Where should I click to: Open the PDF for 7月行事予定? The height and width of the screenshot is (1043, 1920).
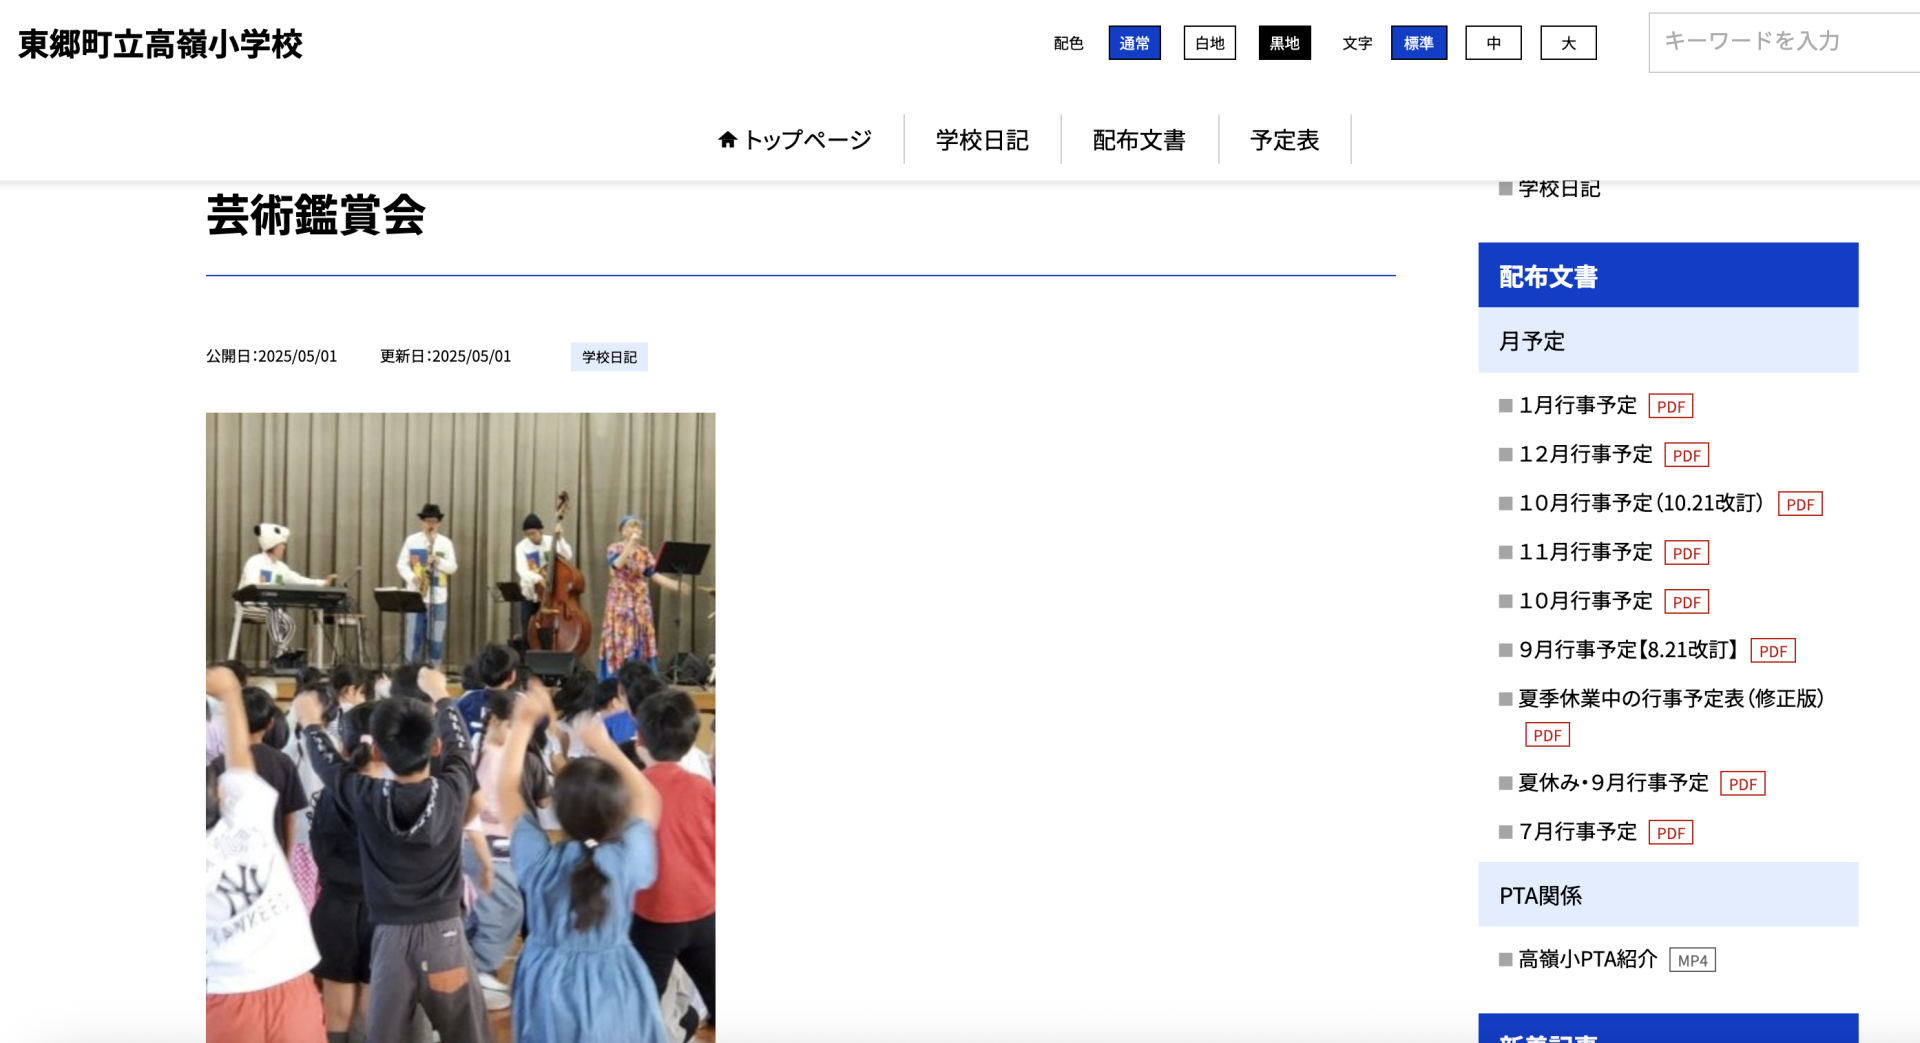[1670, 832]
